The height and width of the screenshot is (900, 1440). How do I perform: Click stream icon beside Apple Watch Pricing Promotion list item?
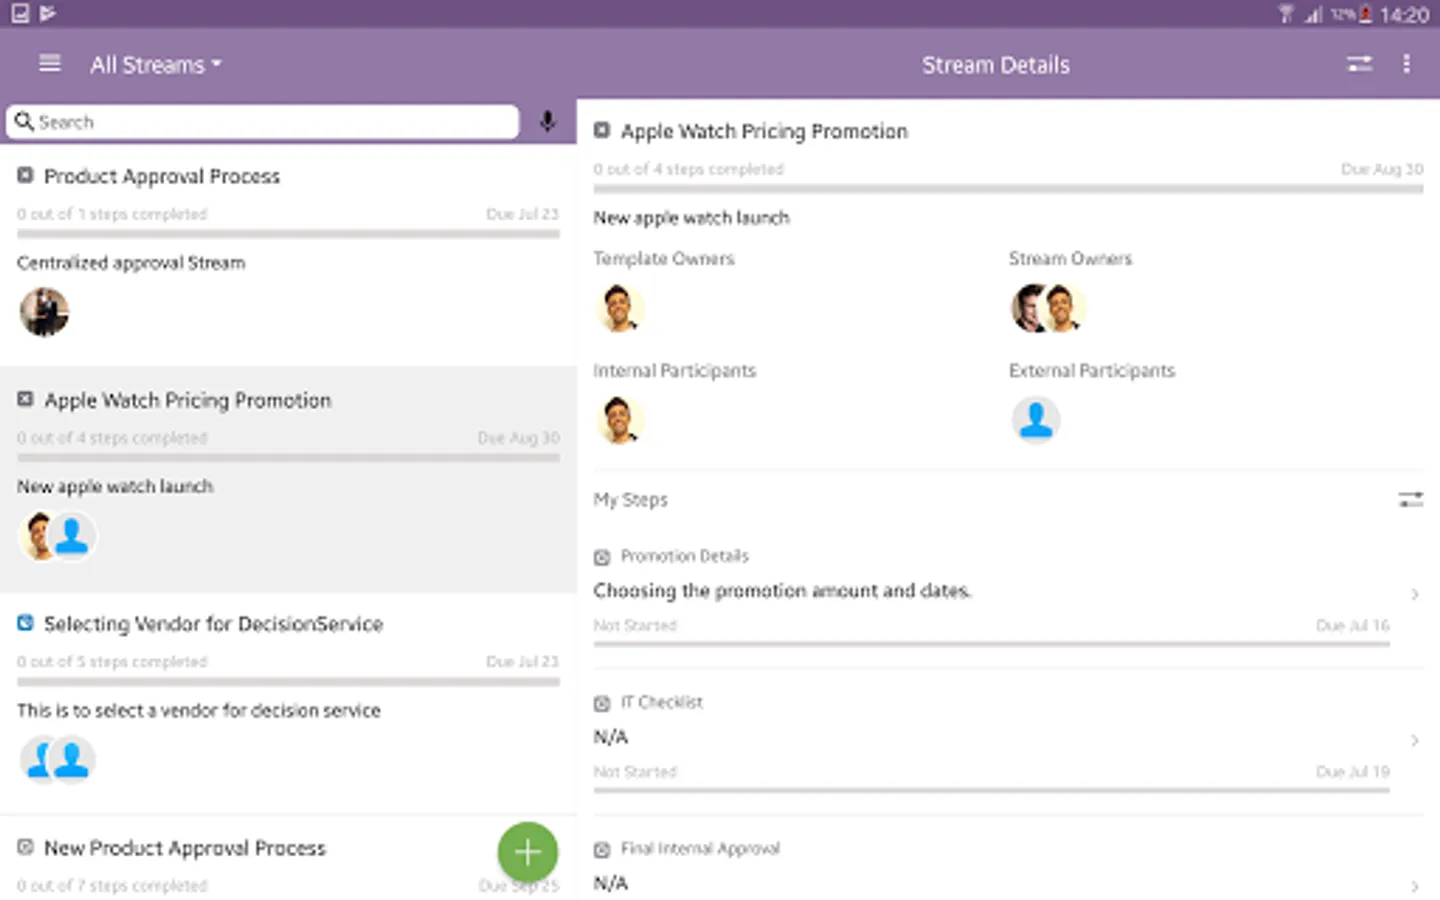coord(25,400)
